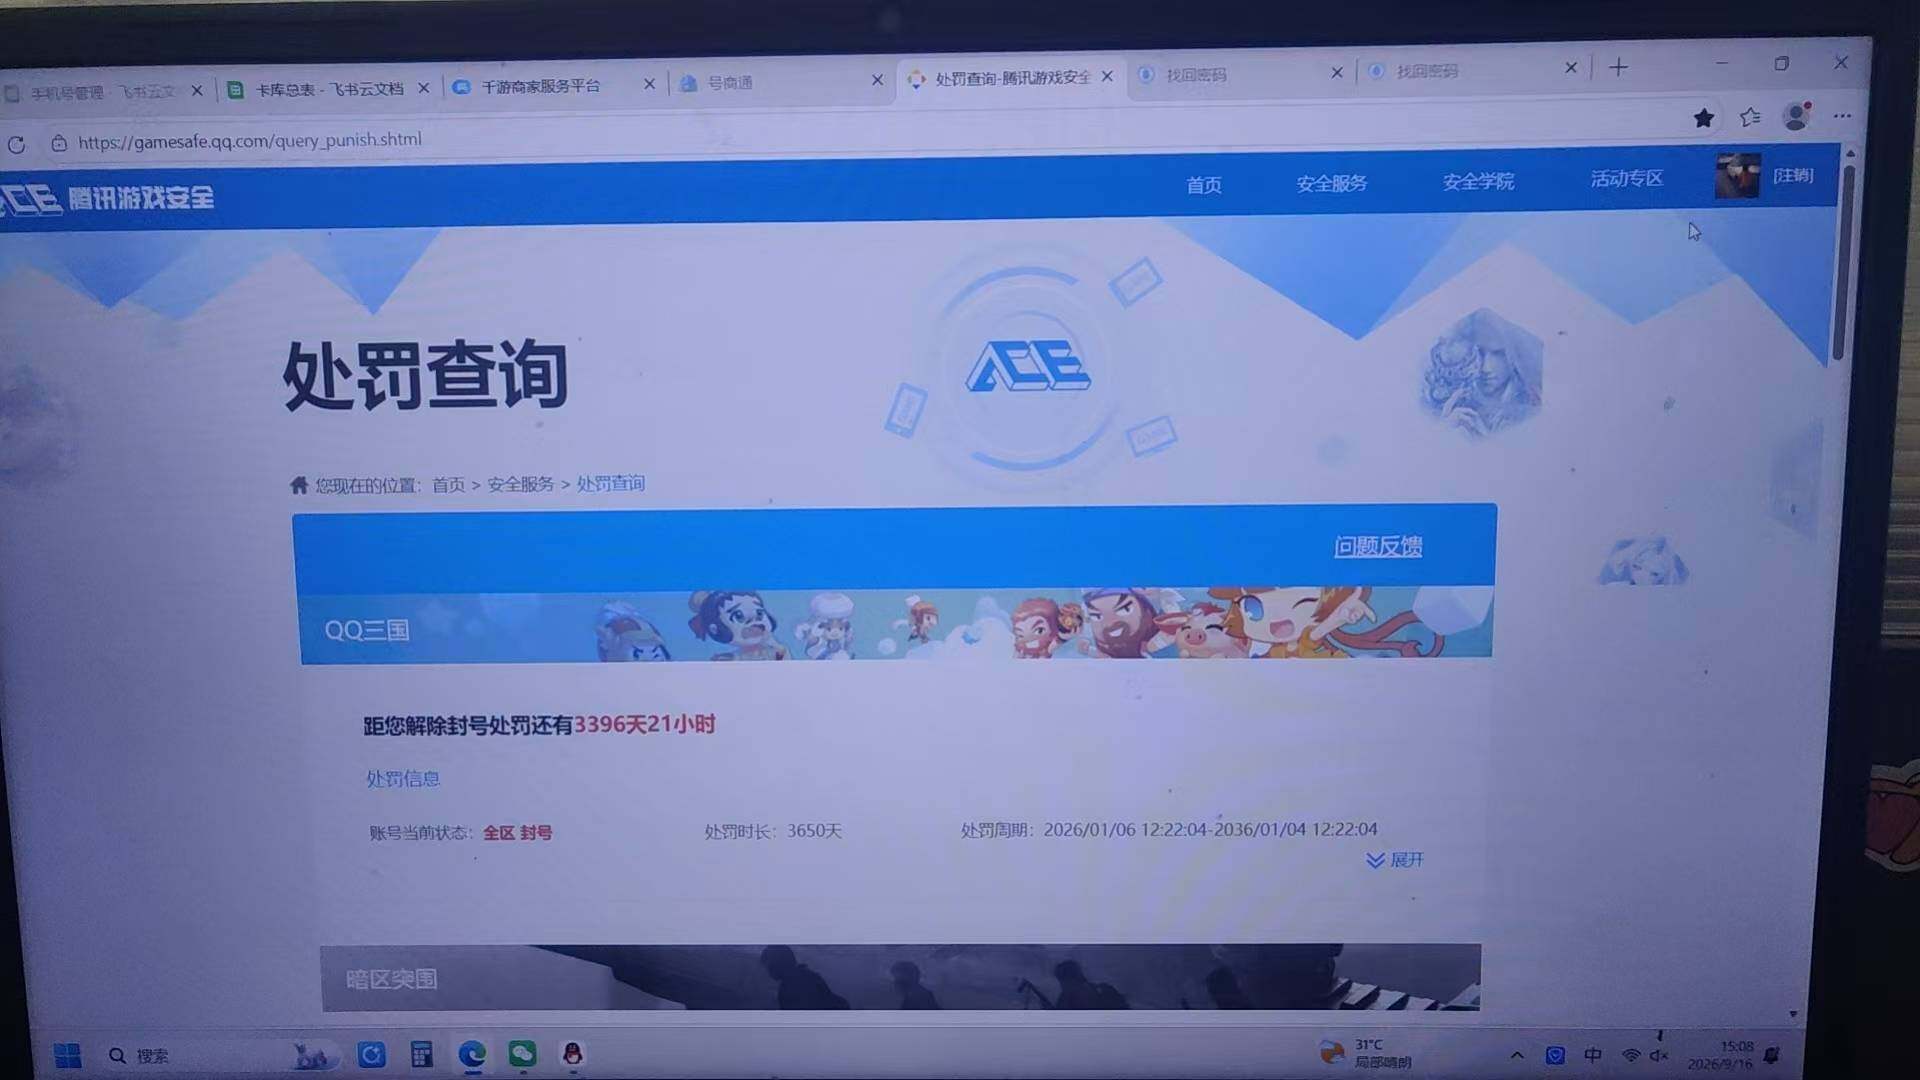Screen dimensions: 1920x1080
Task: Open the notification bell icon
Action: coord(1772,1055)
